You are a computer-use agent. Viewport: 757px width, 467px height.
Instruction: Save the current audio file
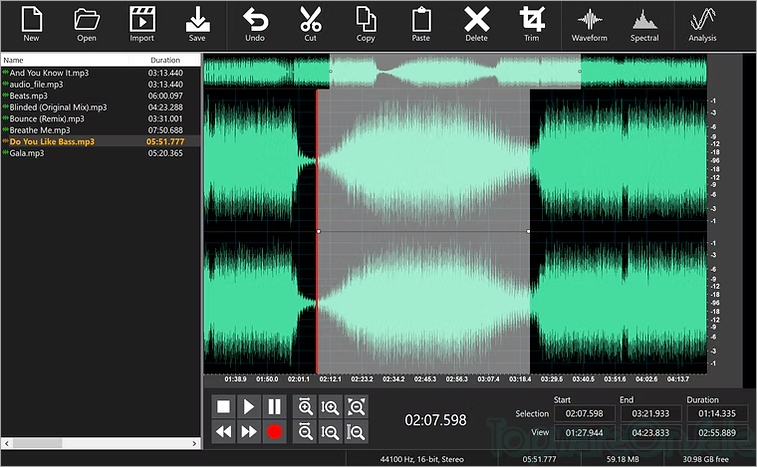click(x=197, y=24)
